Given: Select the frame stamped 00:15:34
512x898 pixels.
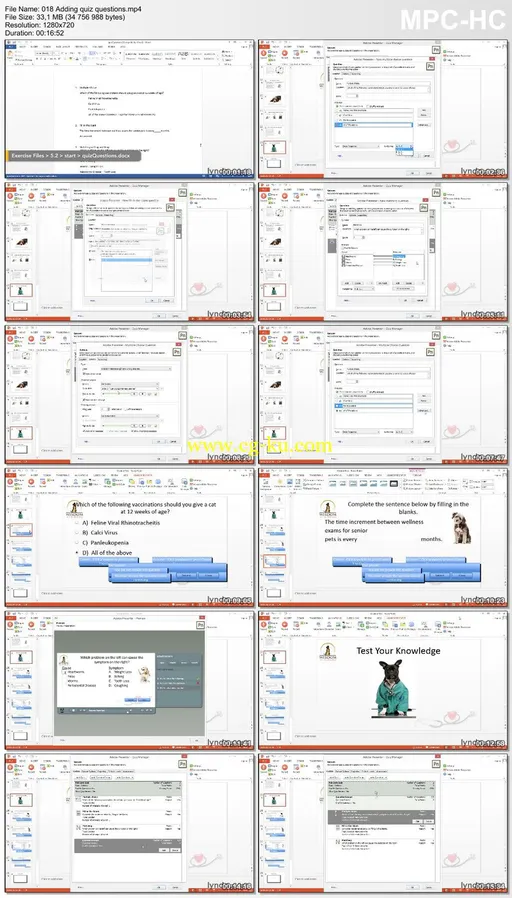Looking at the screenshot, I should tap(383, 824).
